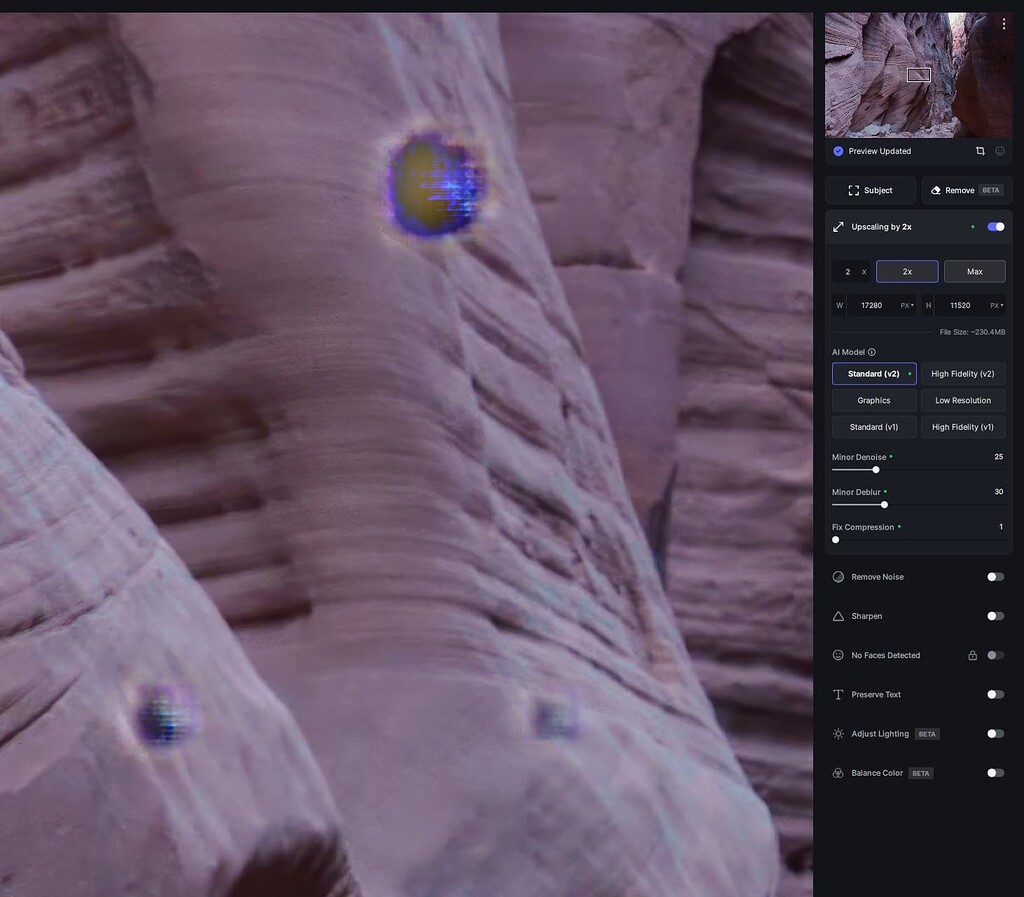
Task: Click the Fix Compression value 1
Action: 1001,527
